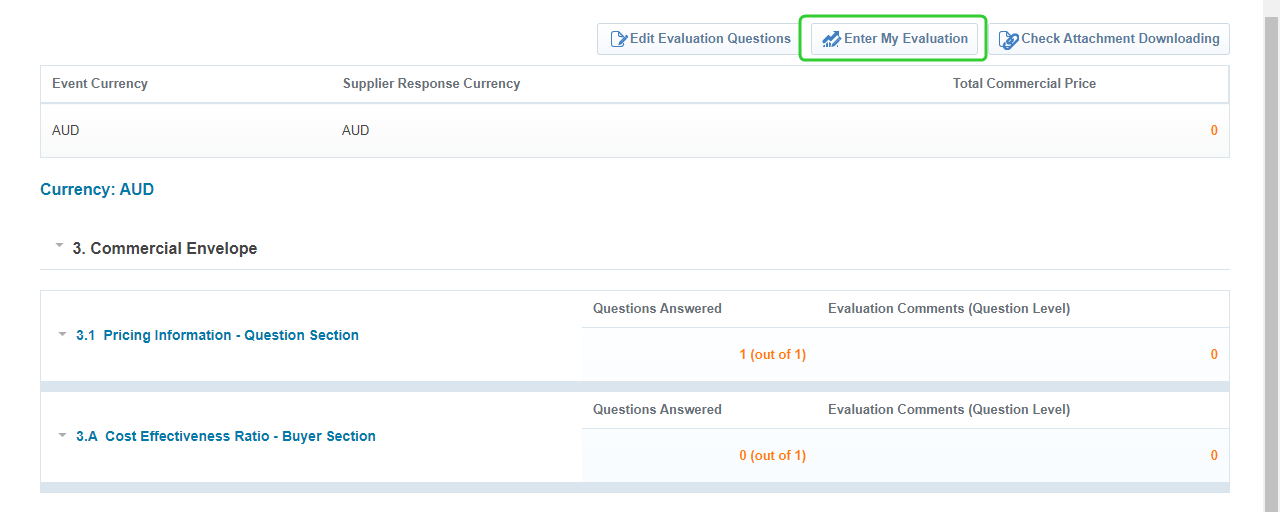Viewport: 1280px width, 512px height.
Task: Click the link icon on Check Attachment Downloading
Action: (1008, 39)
